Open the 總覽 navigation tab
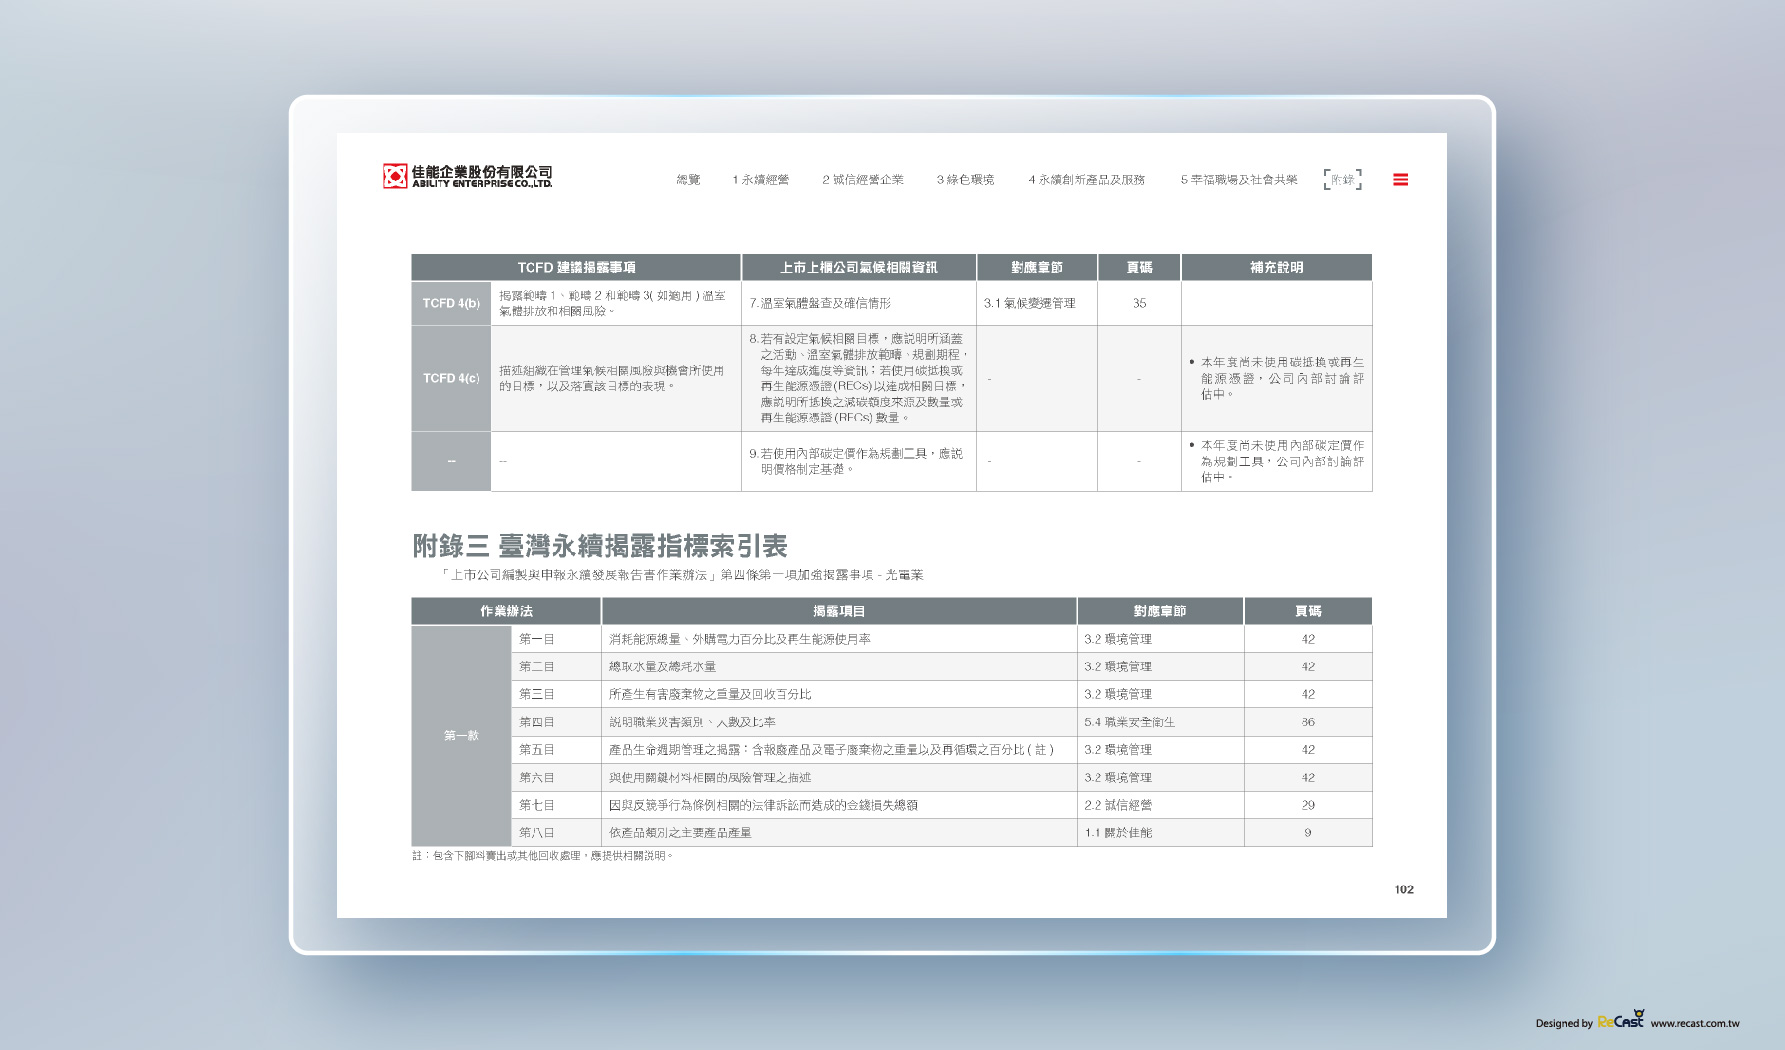The width and height of the screenshot is (1785, 1050). (688, 180)
